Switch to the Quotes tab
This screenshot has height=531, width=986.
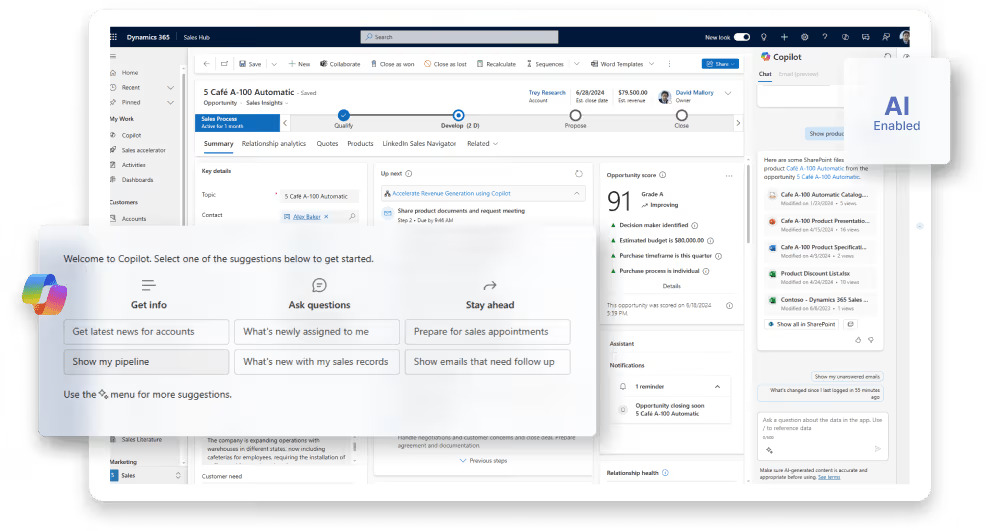pos(327,144)
